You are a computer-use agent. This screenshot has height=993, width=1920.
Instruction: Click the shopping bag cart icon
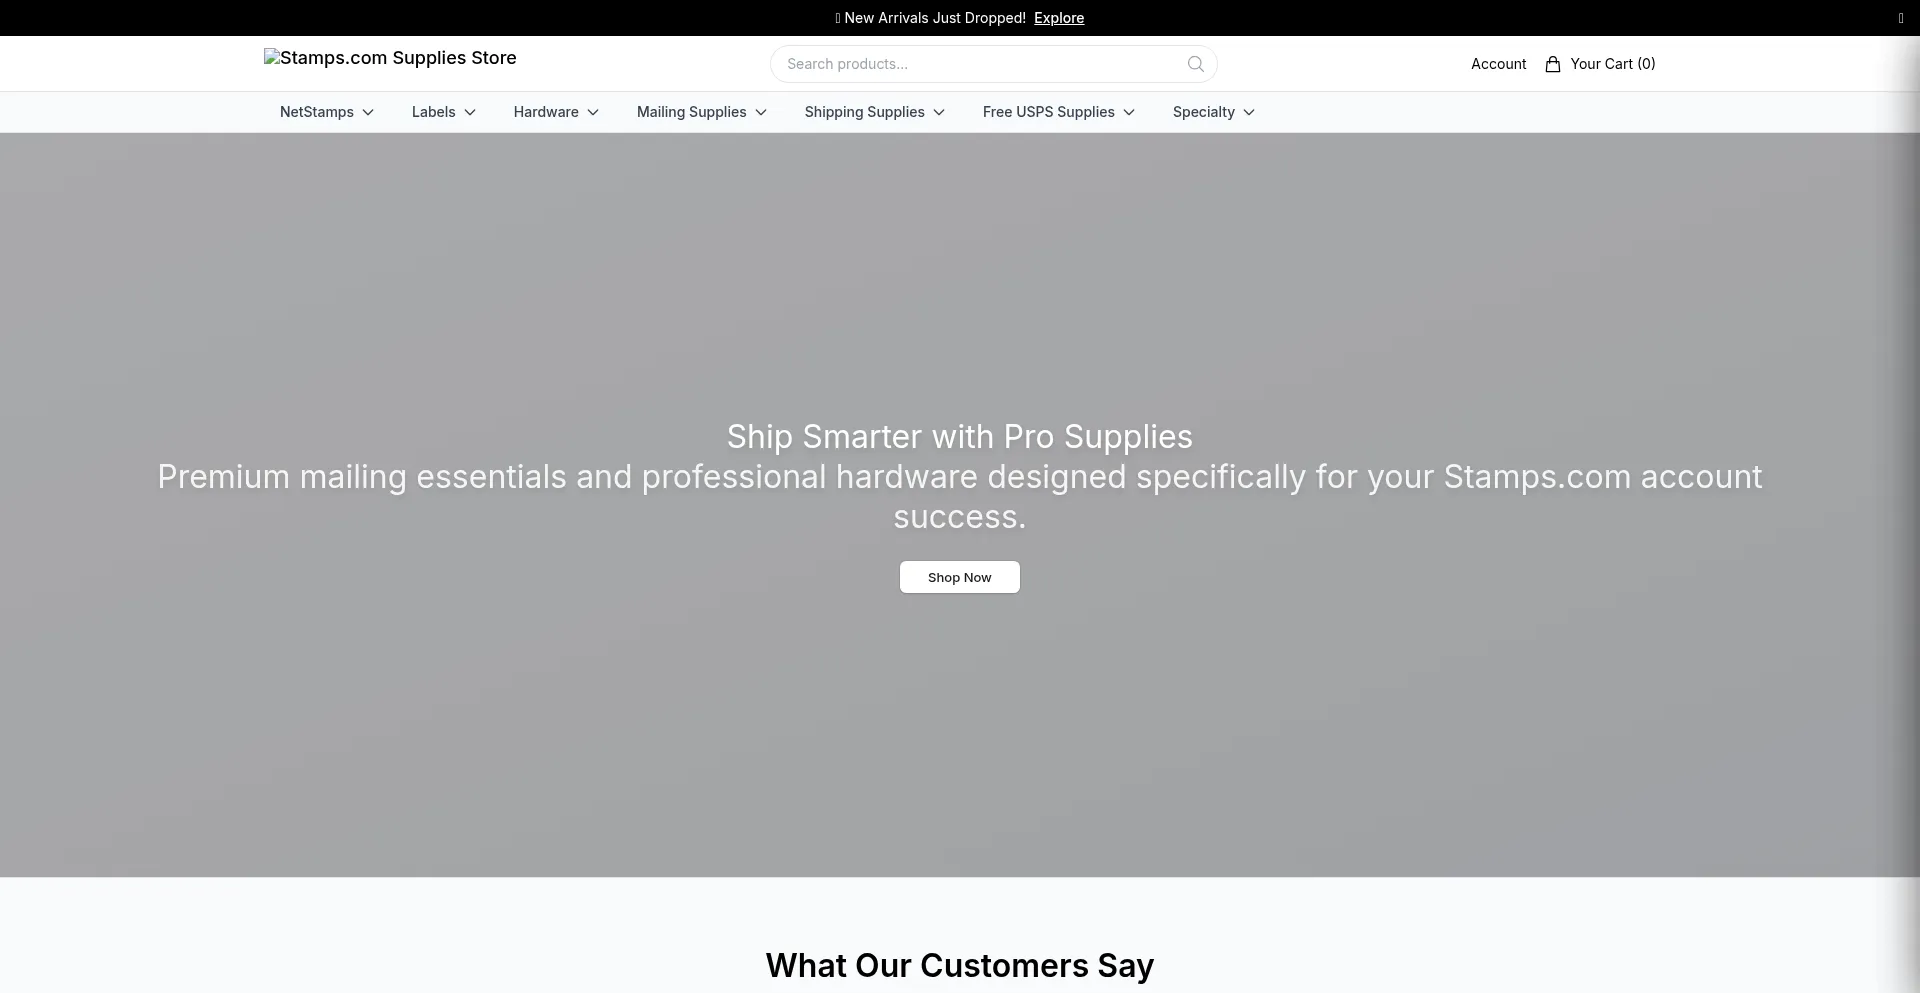pyautogui.click(x=1553, y=64)
